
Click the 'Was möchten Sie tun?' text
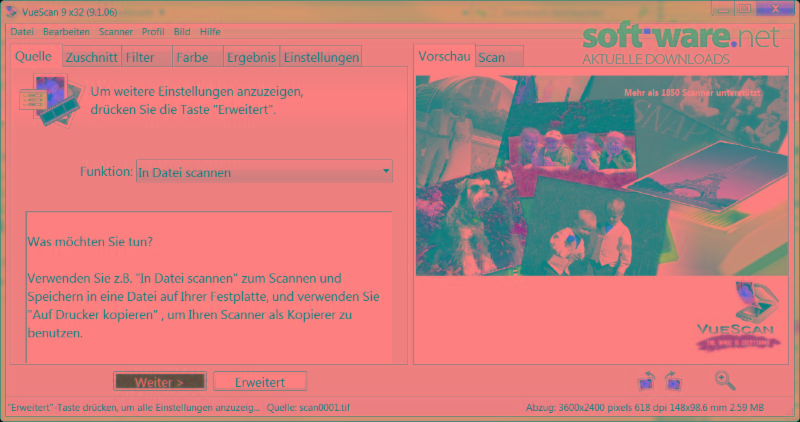pyautogui.click(x=90, y=241)
